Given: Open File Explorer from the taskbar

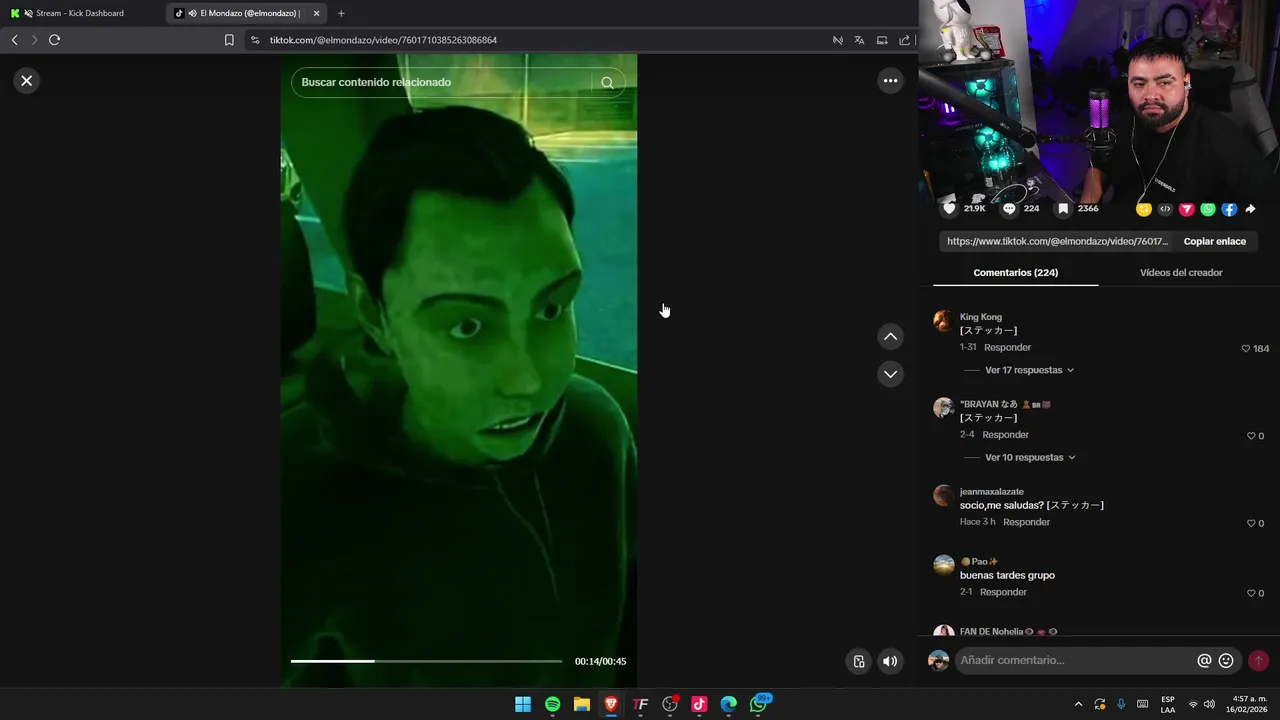Looking at the screenshot, I should 581,704.
